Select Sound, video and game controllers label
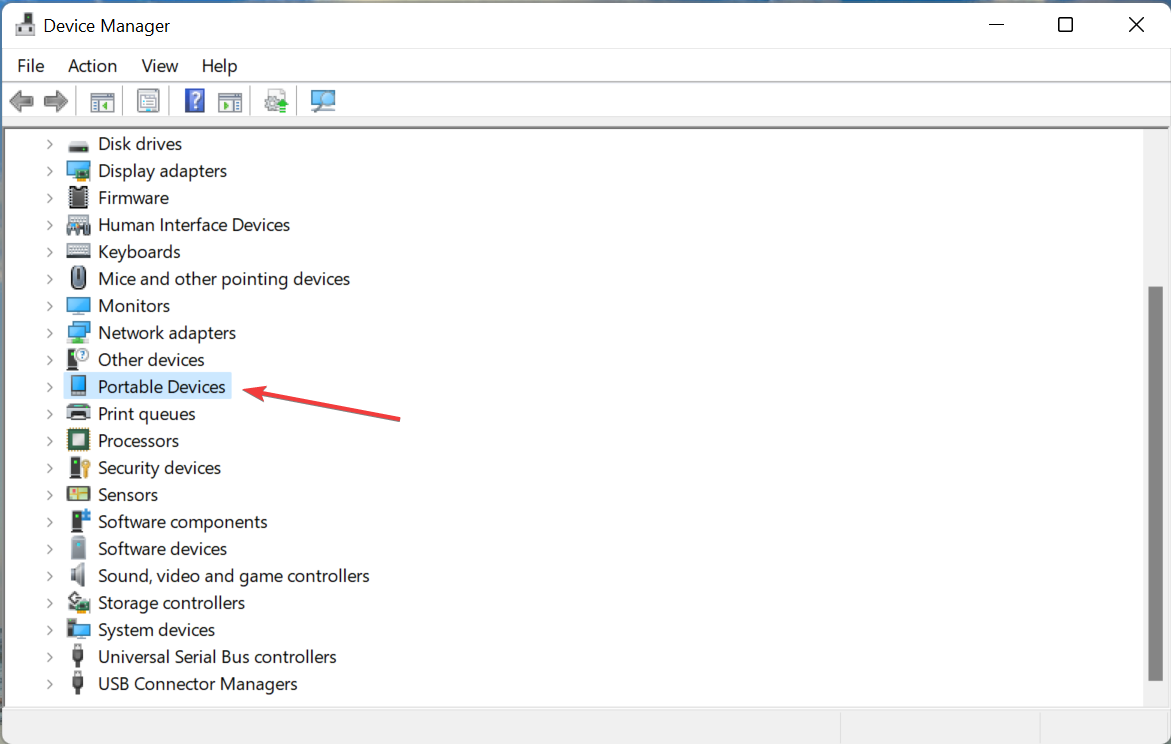Image resolution: width=1171 pixels, height=744 pixels. click(234, 575)
